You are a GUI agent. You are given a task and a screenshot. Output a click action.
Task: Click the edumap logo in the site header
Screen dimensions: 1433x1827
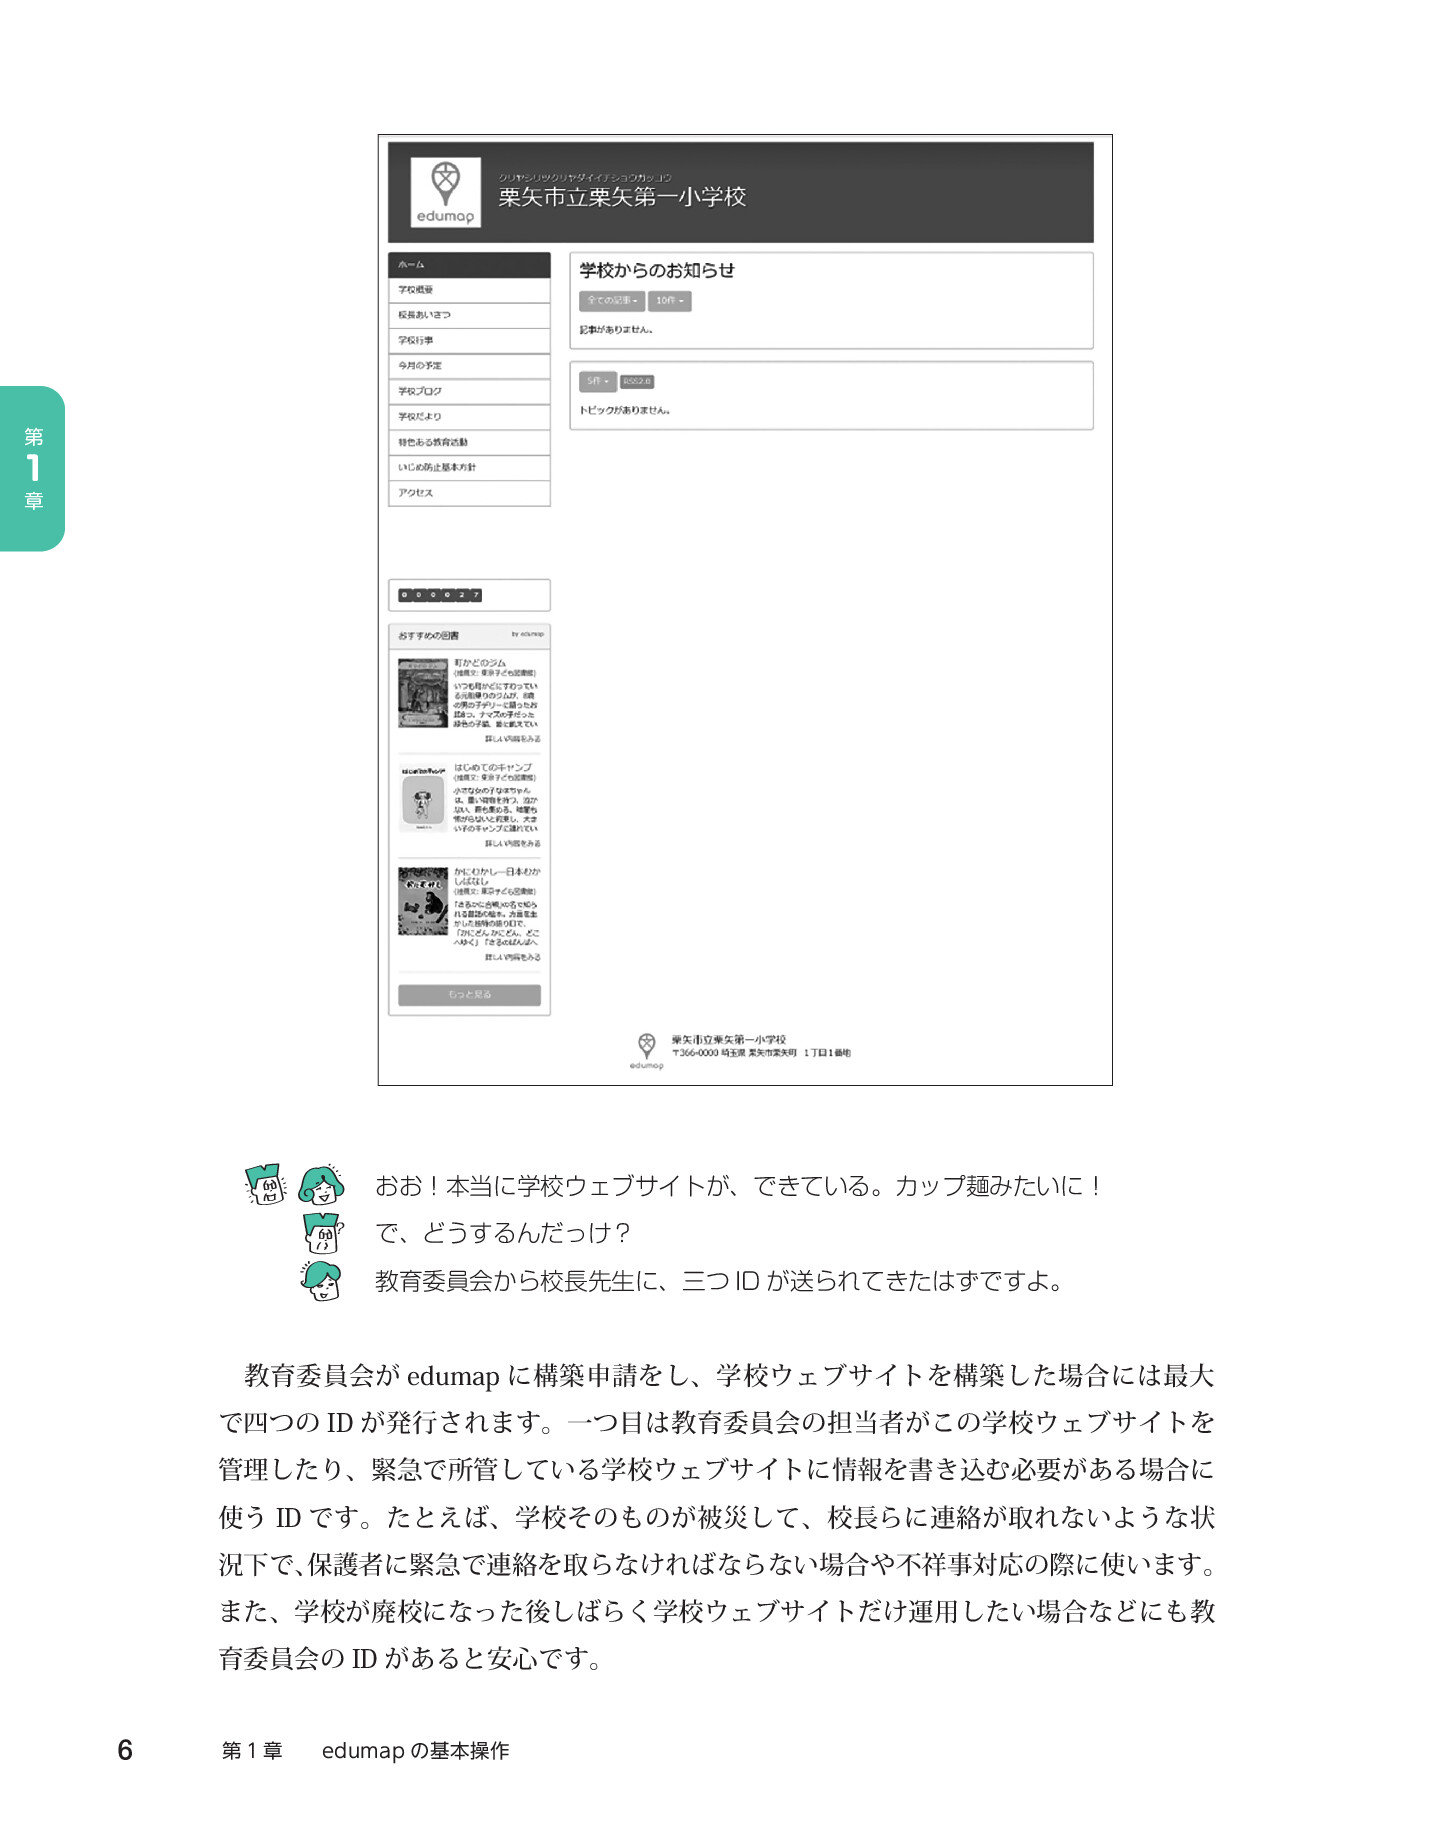(x=445, y=192)
